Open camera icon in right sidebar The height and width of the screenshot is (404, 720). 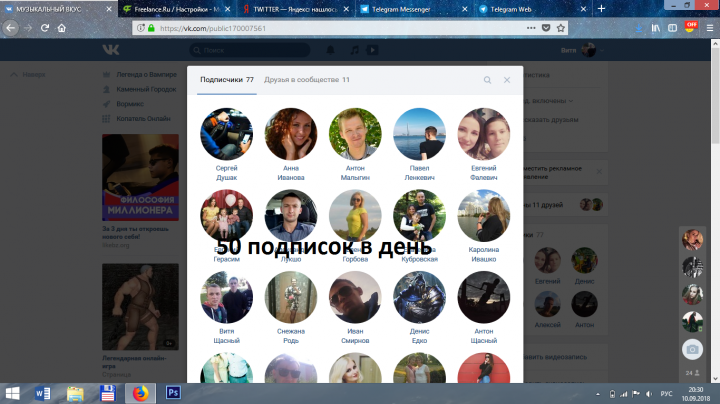click(692, 350)
